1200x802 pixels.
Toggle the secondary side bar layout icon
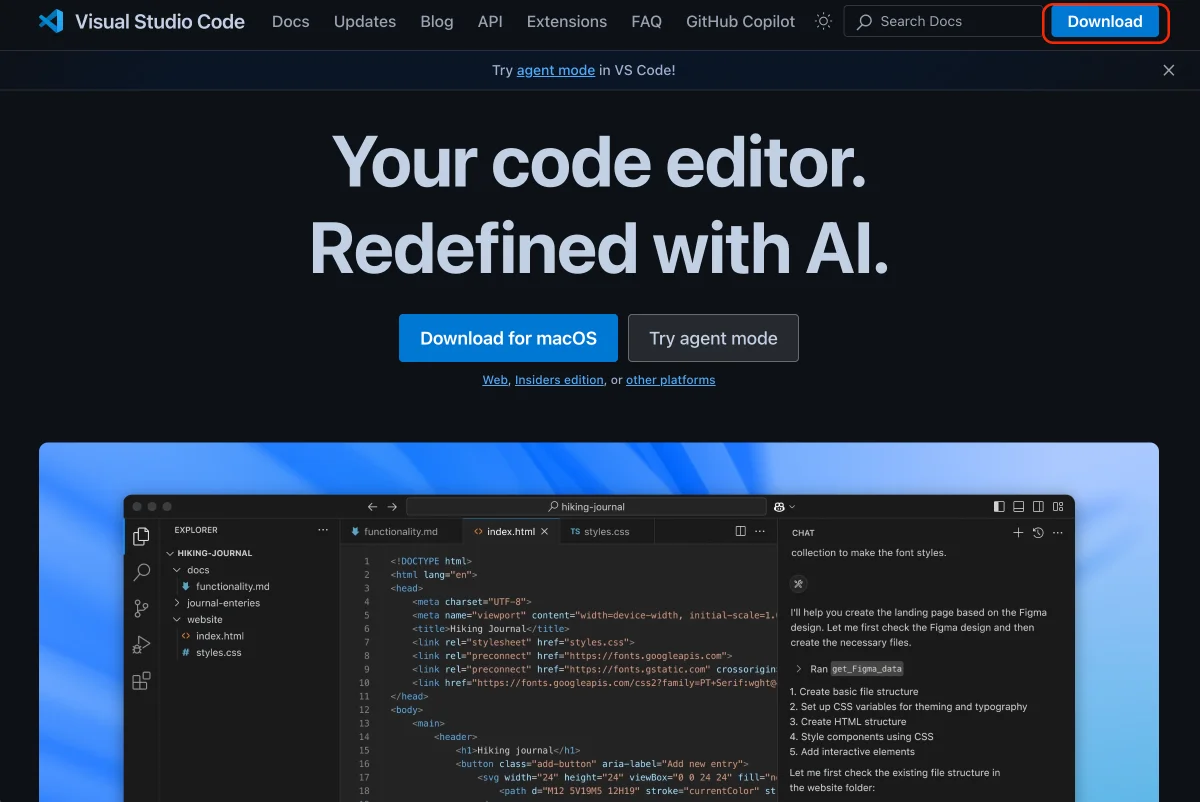pos(1038,507)
